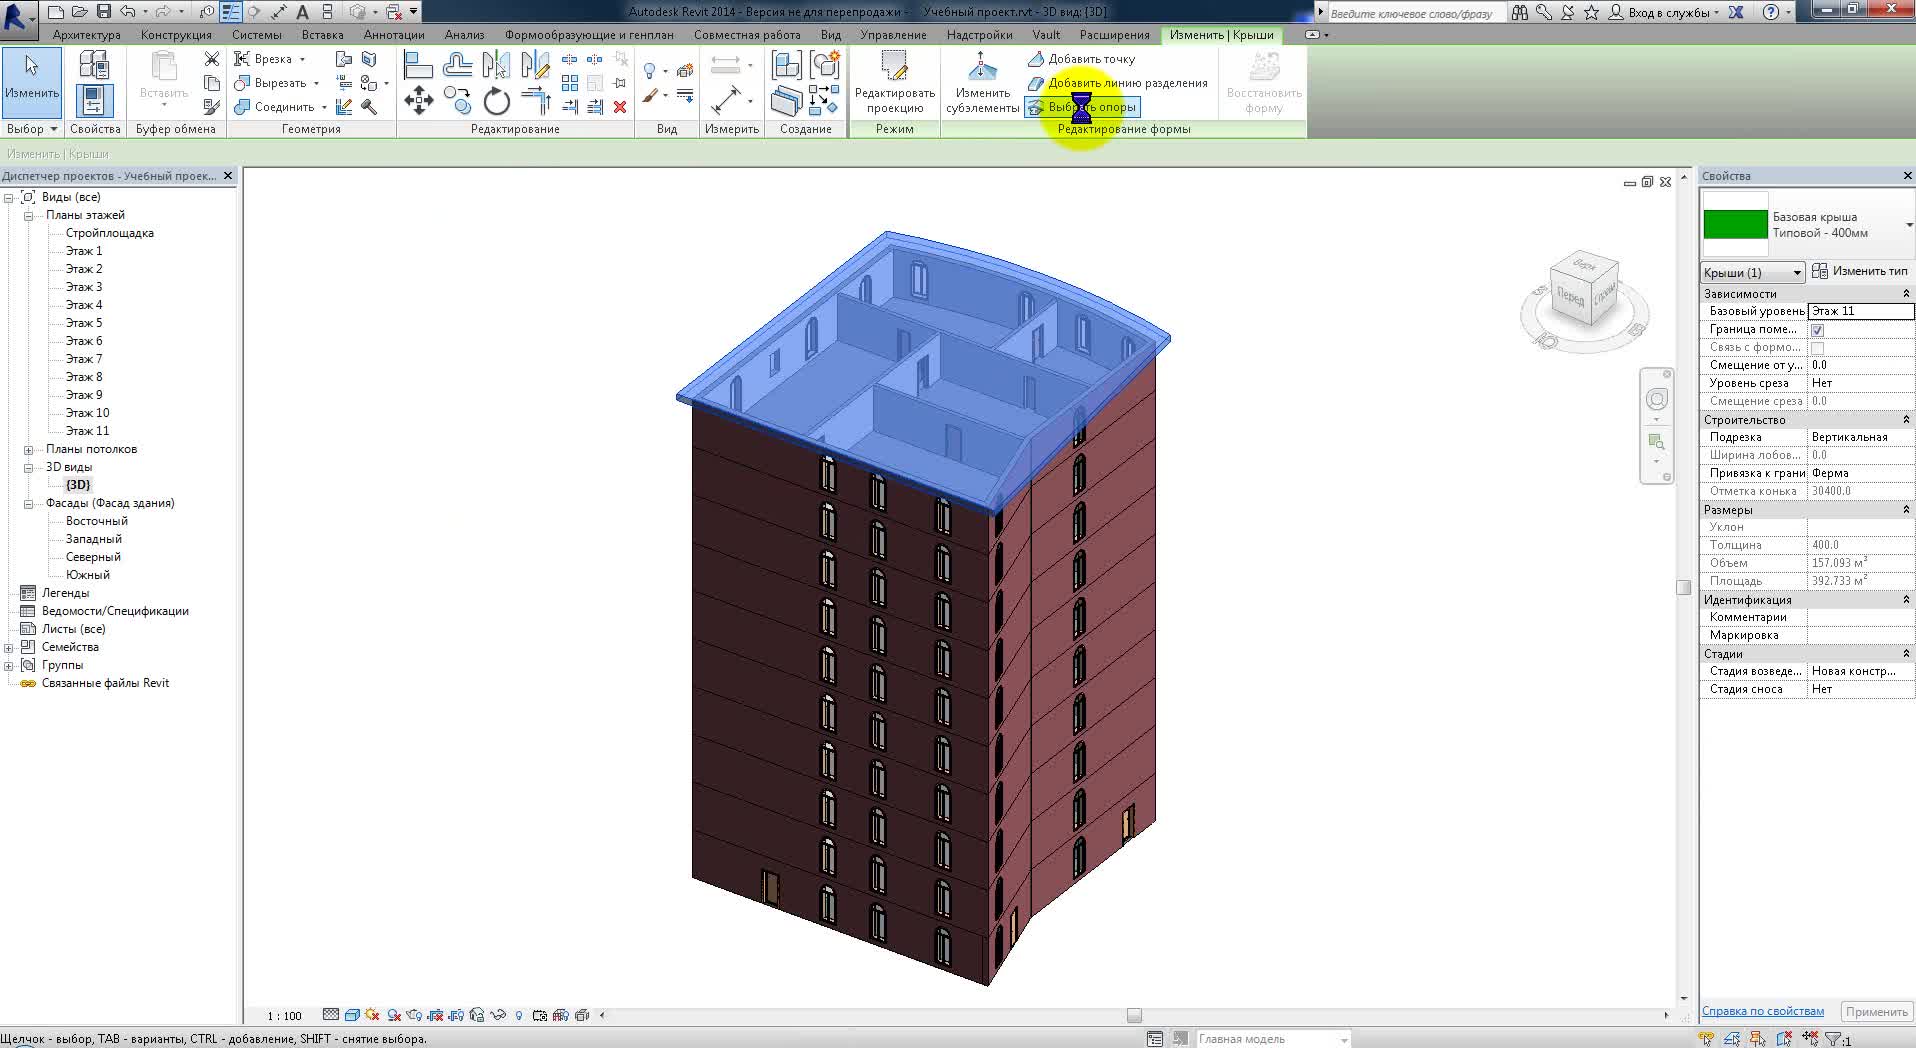Screen dimensions: 1916x1048
Task: Click the Type Properties icon above Свойства
Action: [94, 65]
